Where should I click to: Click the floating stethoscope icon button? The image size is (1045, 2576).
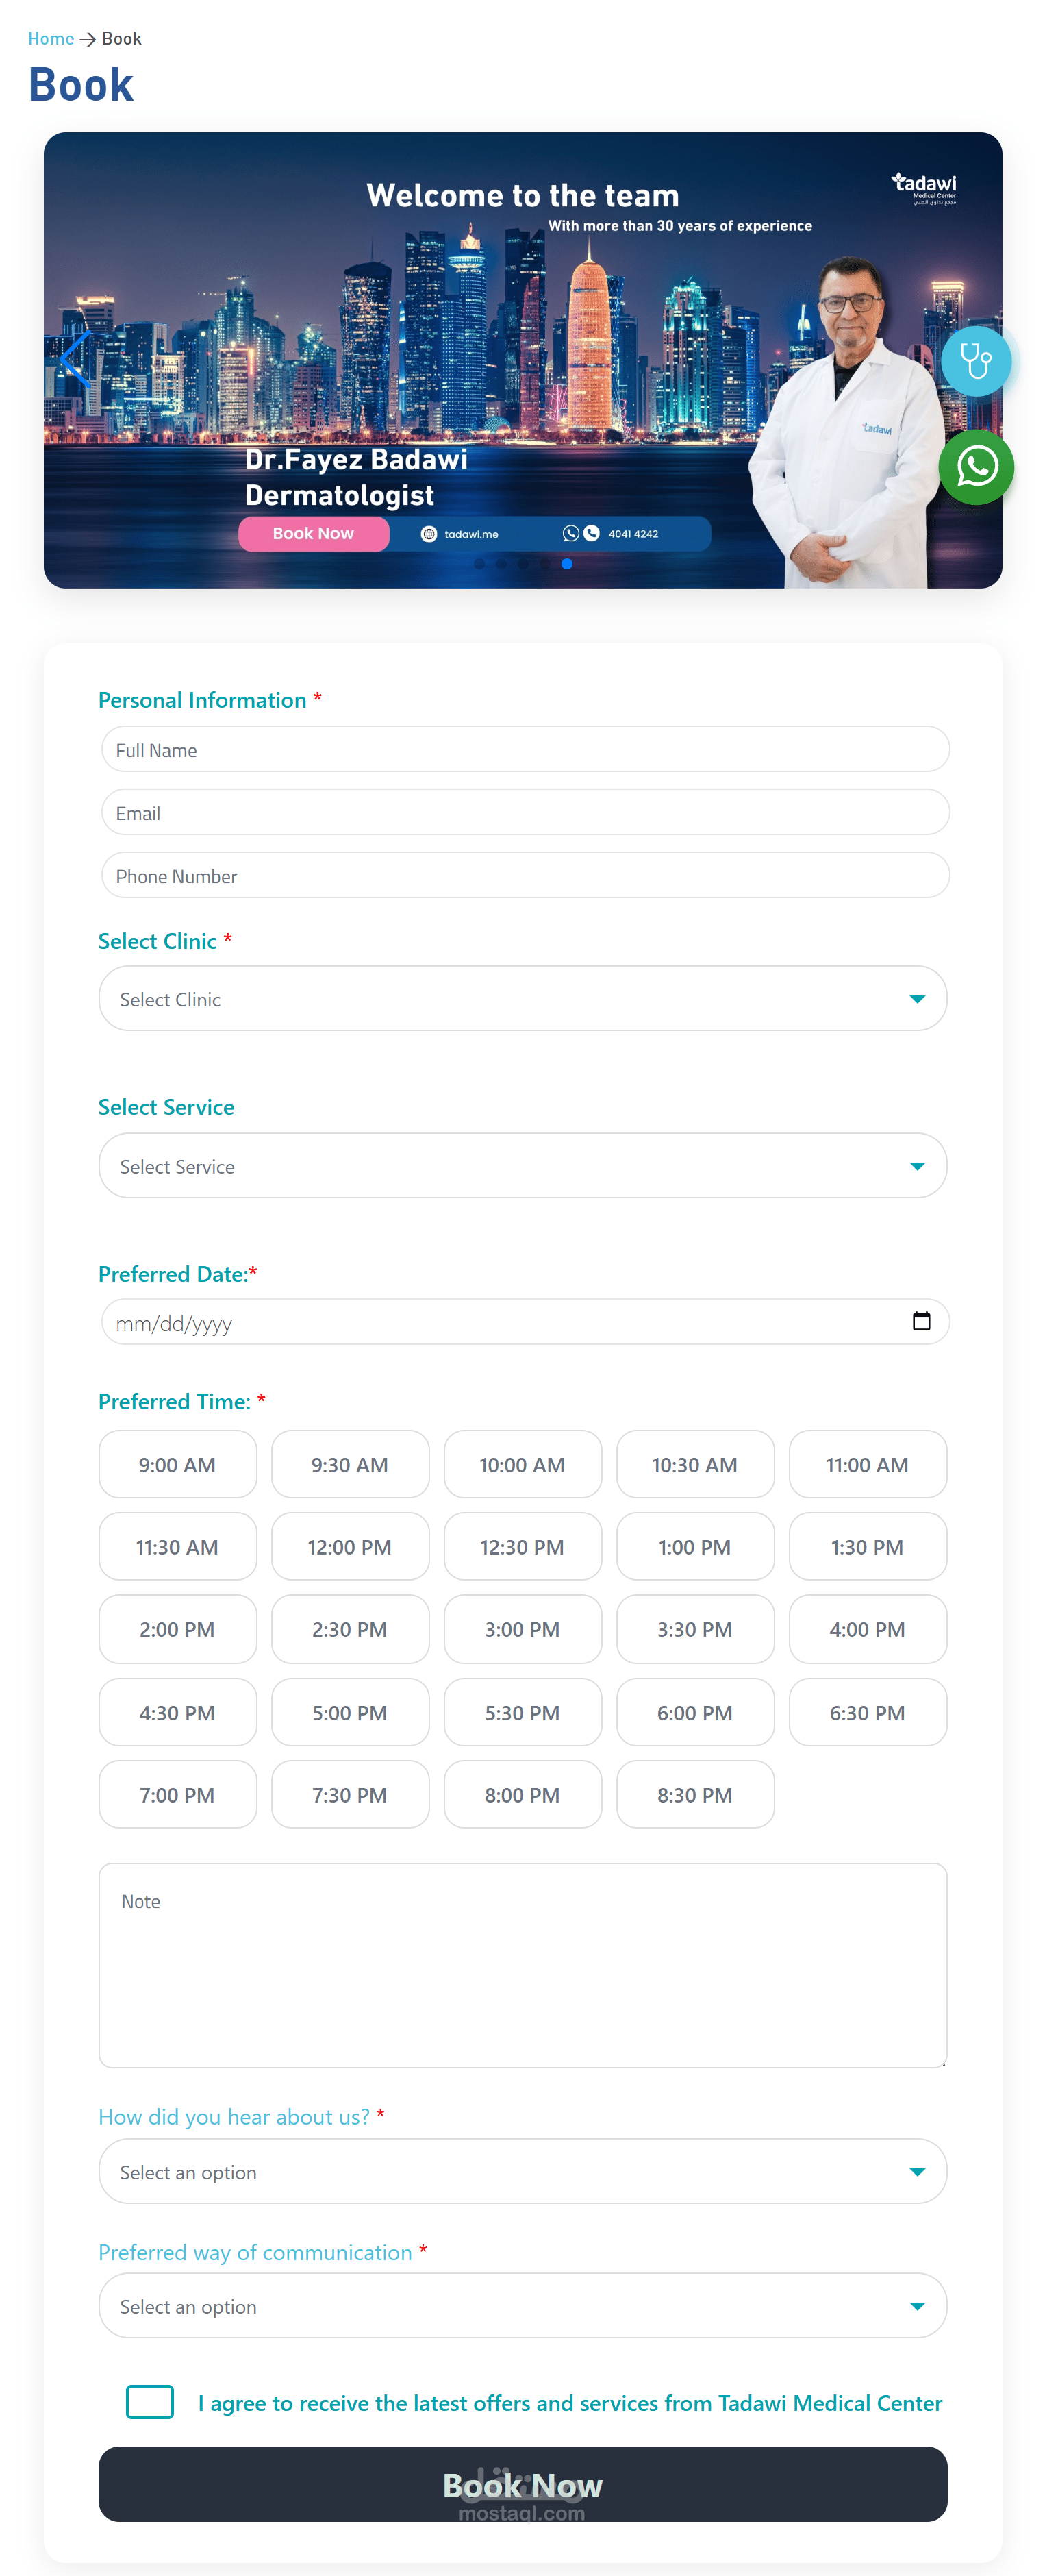tap(975, 361)
